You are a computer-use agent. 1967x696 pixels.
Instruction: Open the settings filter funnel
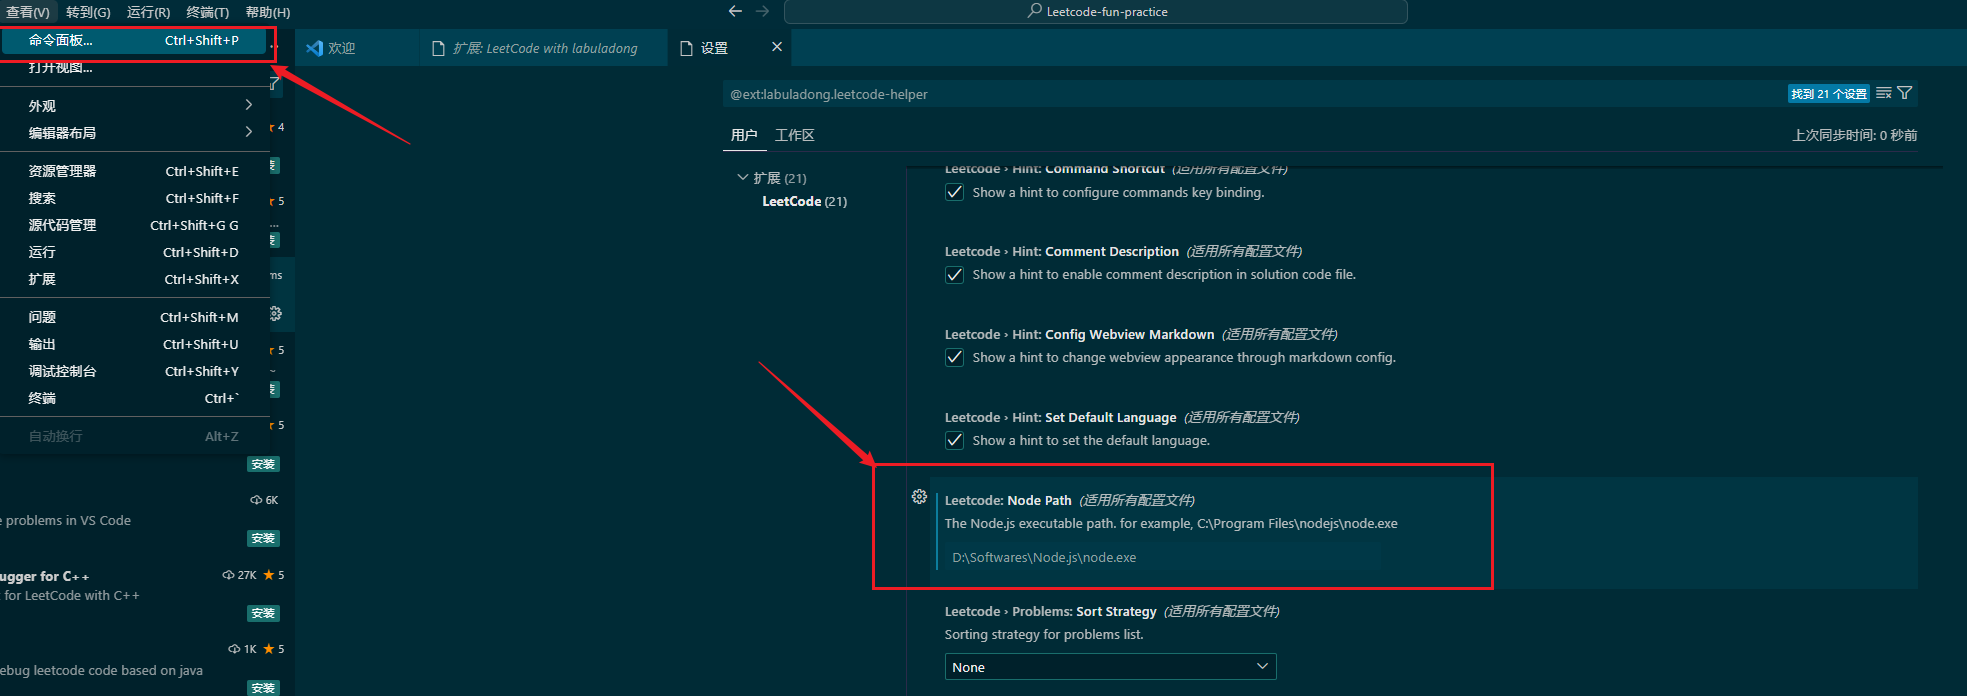click(1905, 93)
